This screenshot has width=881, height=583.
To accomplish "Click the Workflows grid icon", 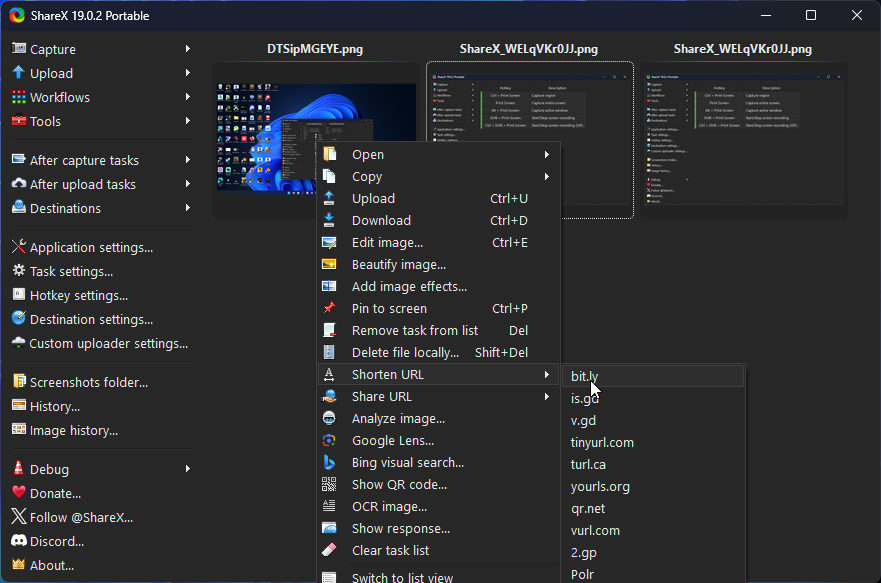I will click(x=18, y=97).
